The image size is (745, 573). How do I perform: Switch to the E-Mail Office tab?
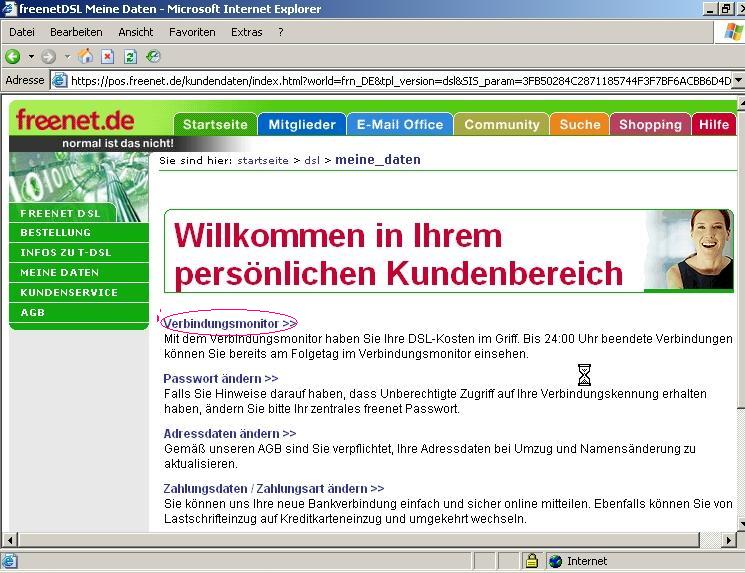pyautogui.click(x=399, y=125)
